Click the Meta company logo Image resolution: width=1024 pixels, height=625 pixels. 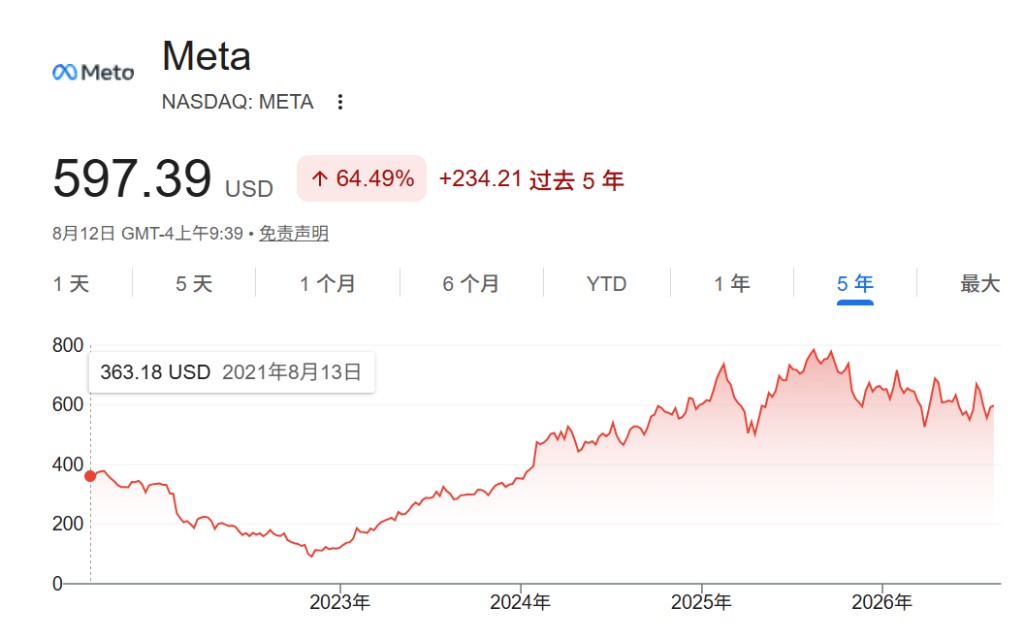(x=93, y=72)
